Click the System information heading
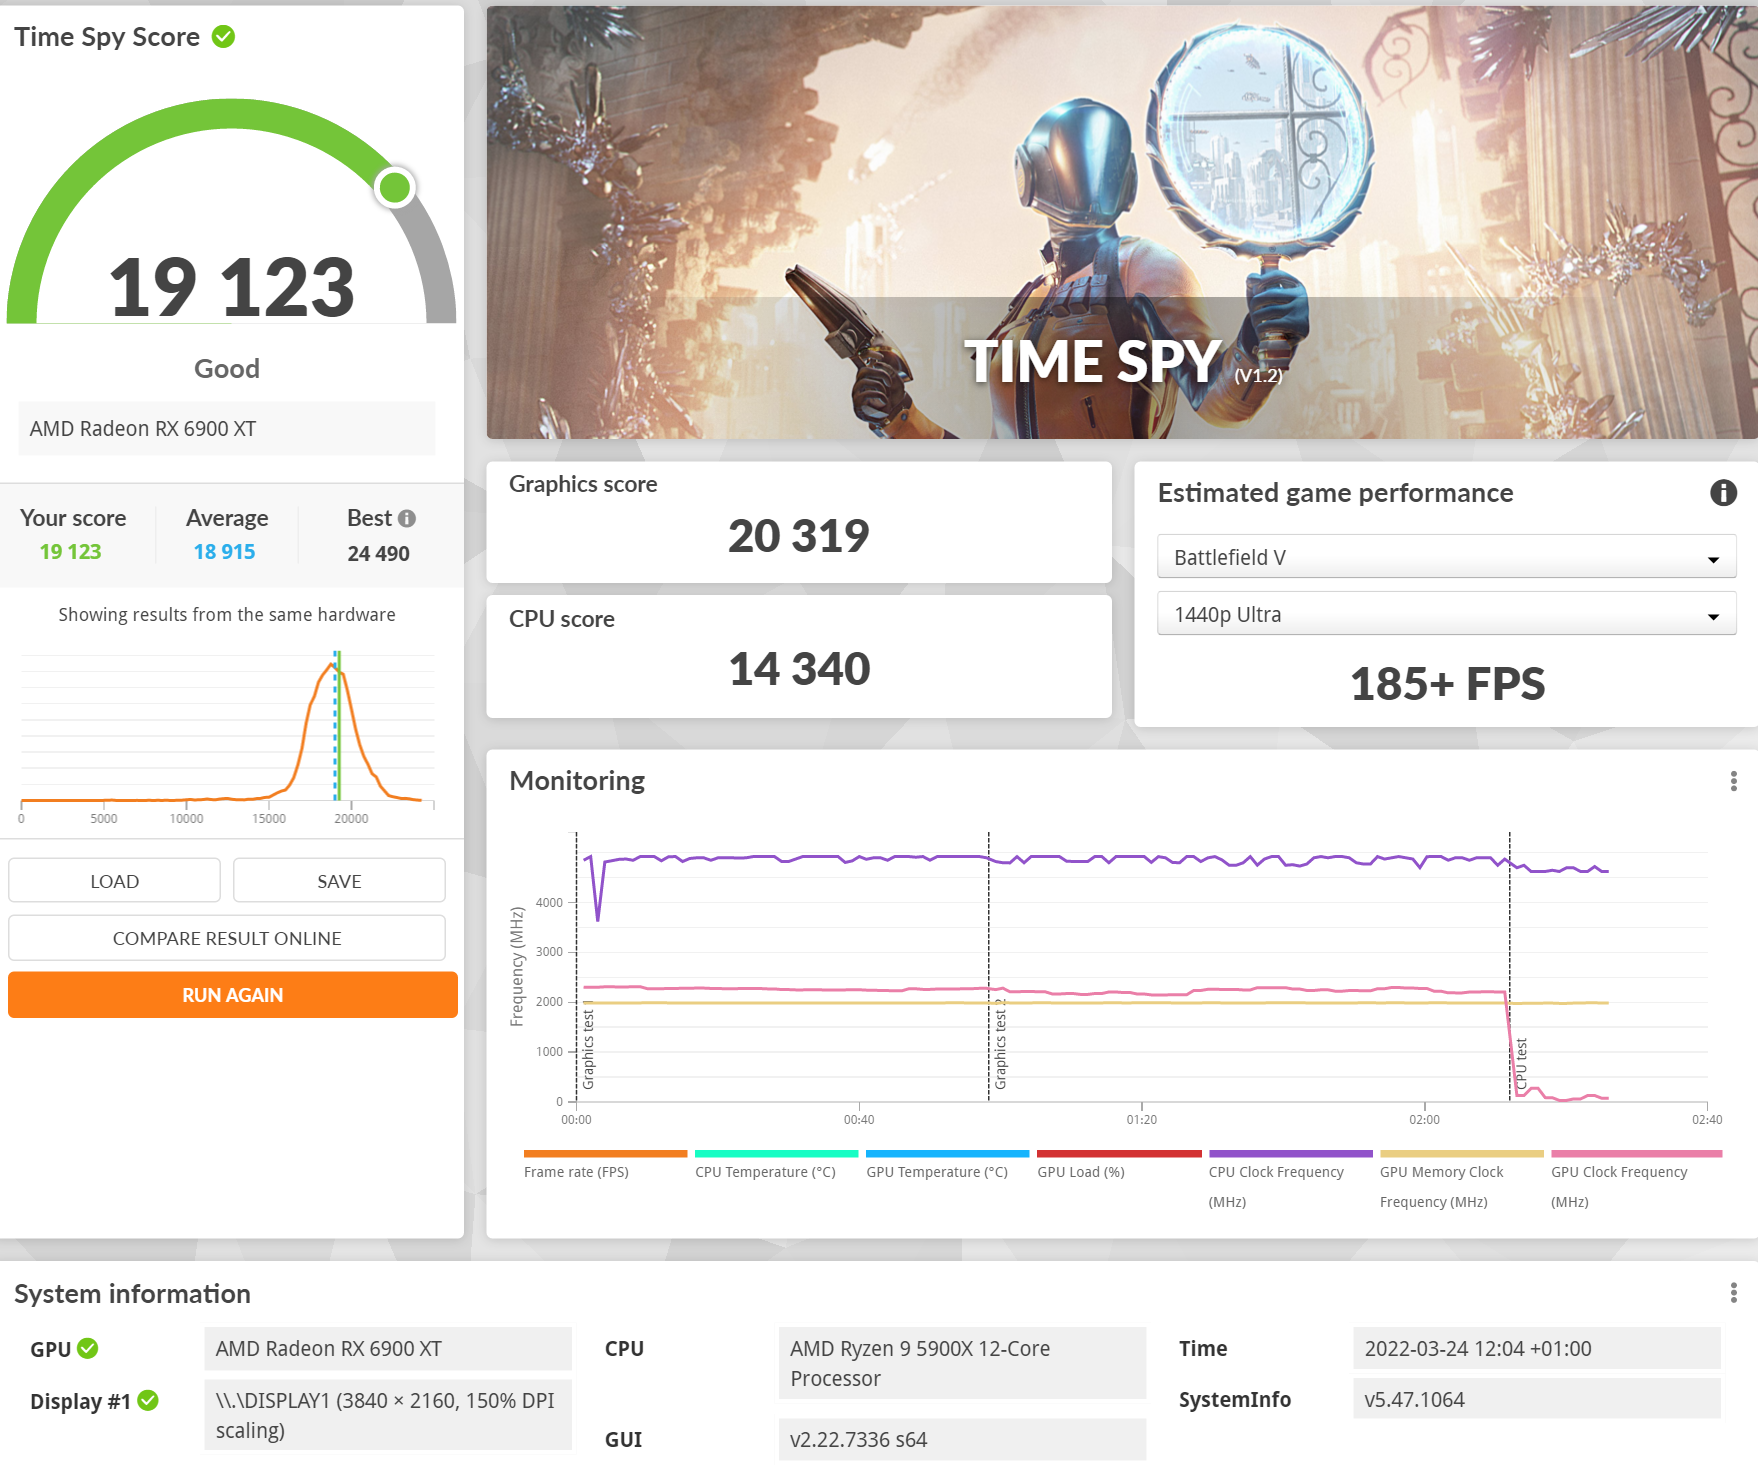Screen dimensions: 1758x1484 (132, 1294)
